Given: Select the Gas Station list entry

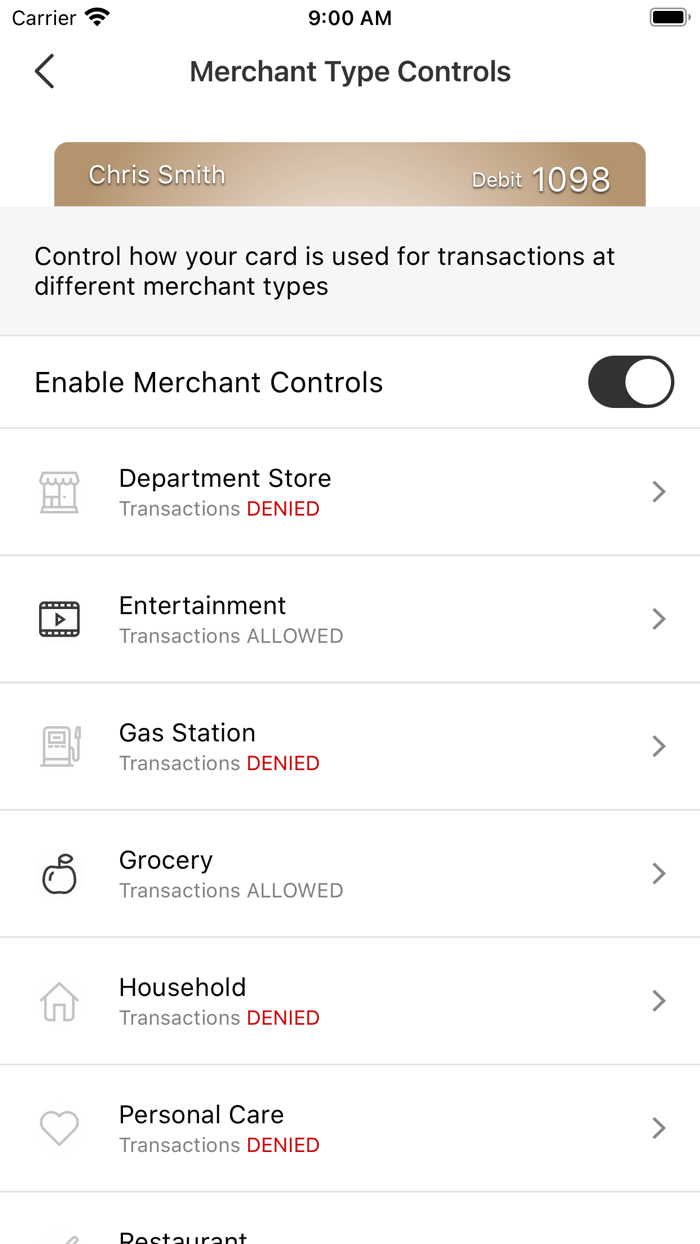Looking at the screenshot, I should (x=350, y=746).
